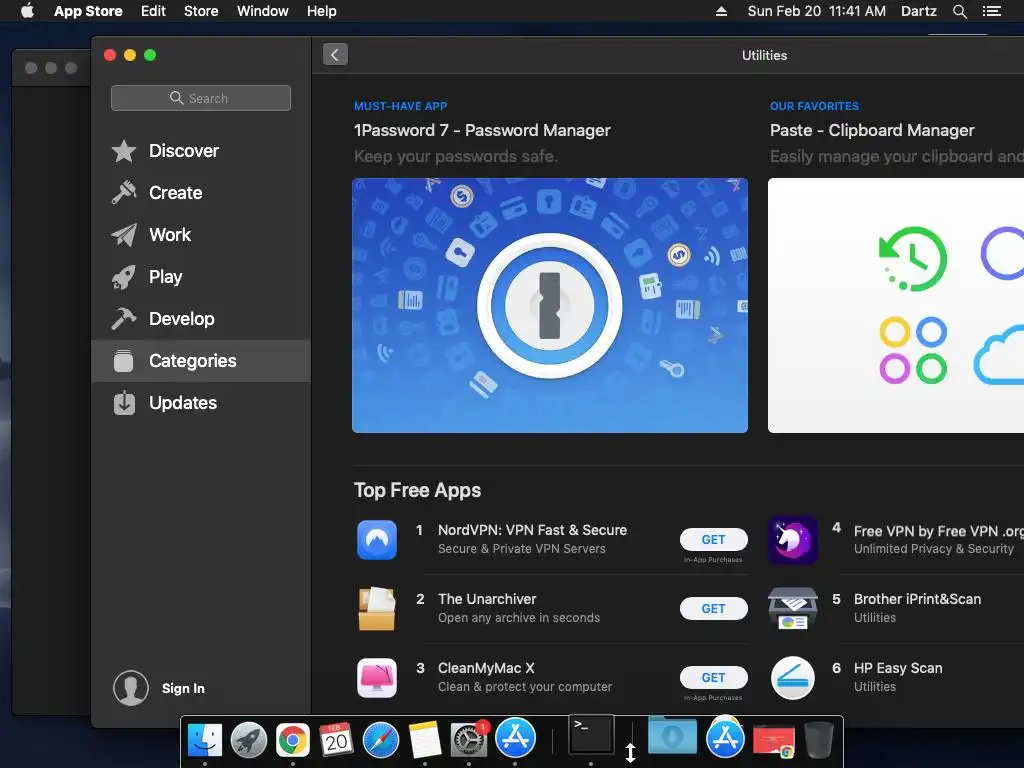Open the Downloads folder in dock

672,736
